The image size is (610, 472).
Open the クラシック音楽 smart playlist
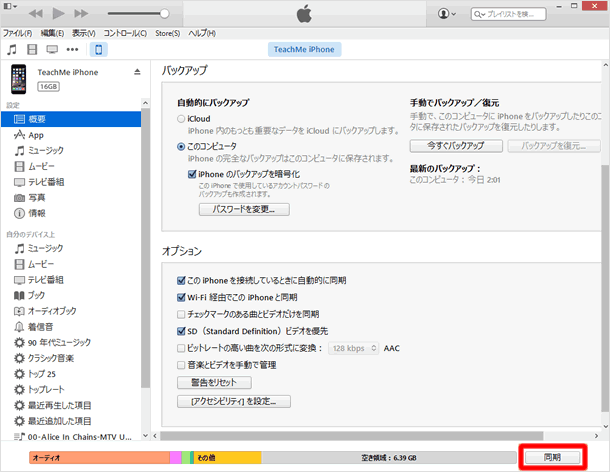coord(71,358)
